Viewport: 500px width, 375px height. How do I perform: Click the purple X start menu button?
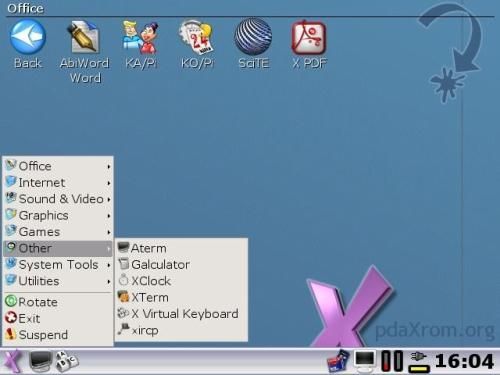[x=12, y=362]
